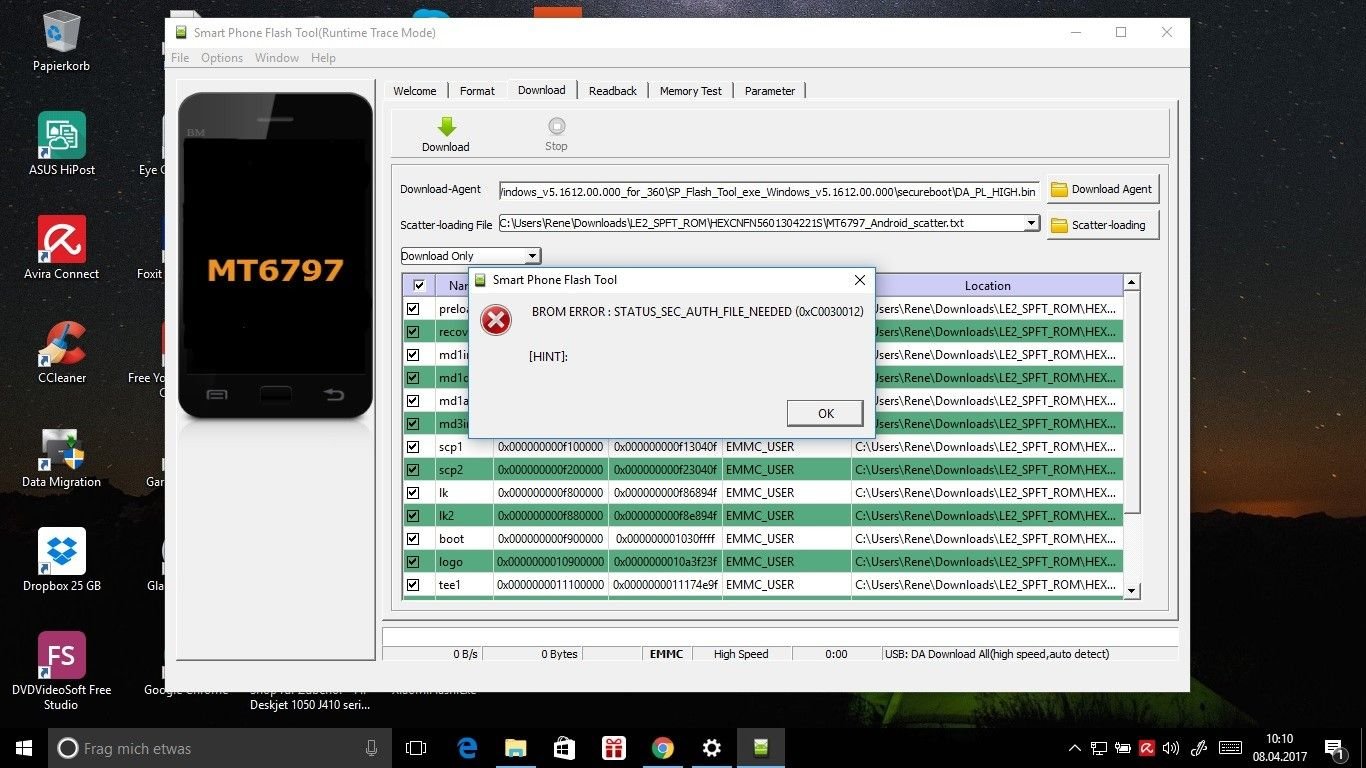Click the Flash Tool title bar icon
This screenshot has height=768, width=1366.
pyautogui.click(x=180, y=32)
